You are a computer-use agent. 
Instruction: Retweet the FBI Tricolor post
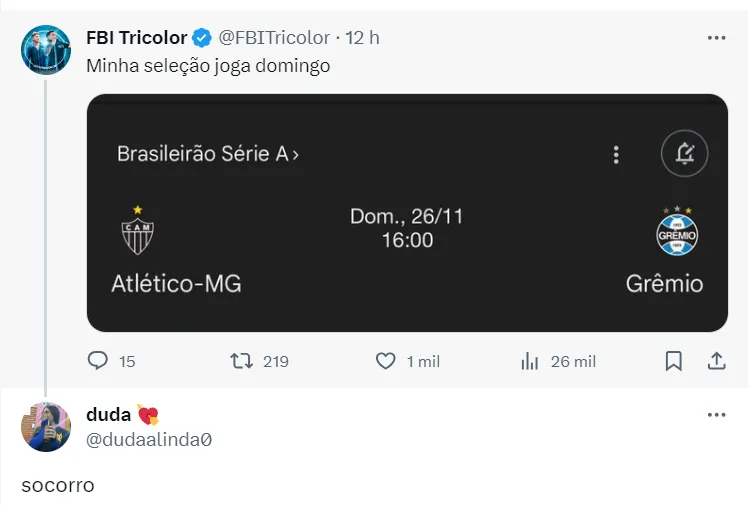click(x=241, y=361)
